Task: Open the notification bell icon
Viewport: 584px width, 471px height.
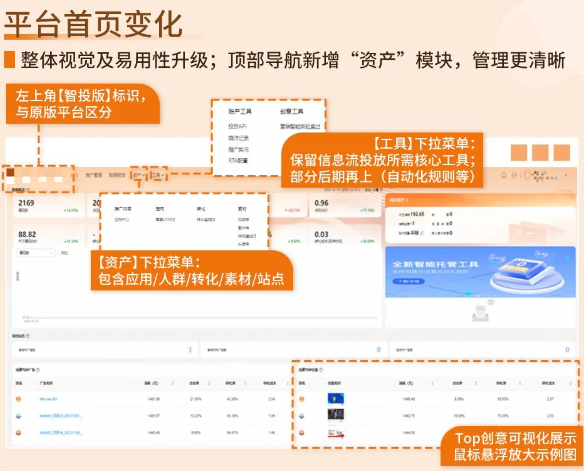Action: (x=504, y=175)
